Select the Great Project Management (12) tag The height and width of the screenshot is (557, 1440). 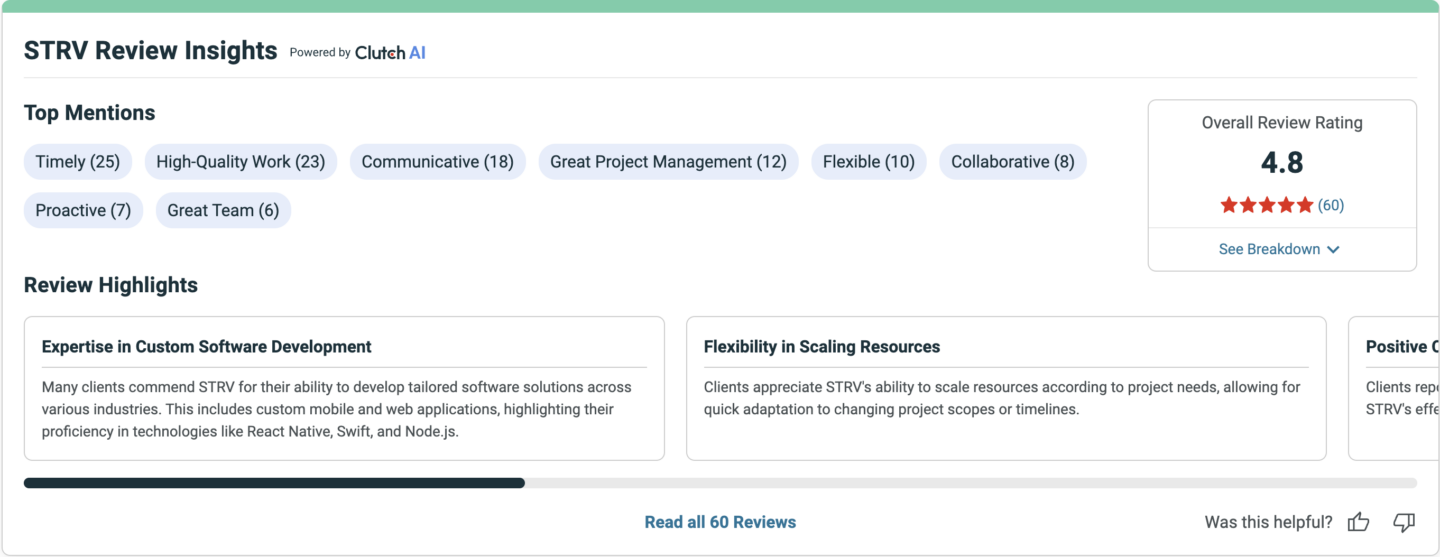669,162
